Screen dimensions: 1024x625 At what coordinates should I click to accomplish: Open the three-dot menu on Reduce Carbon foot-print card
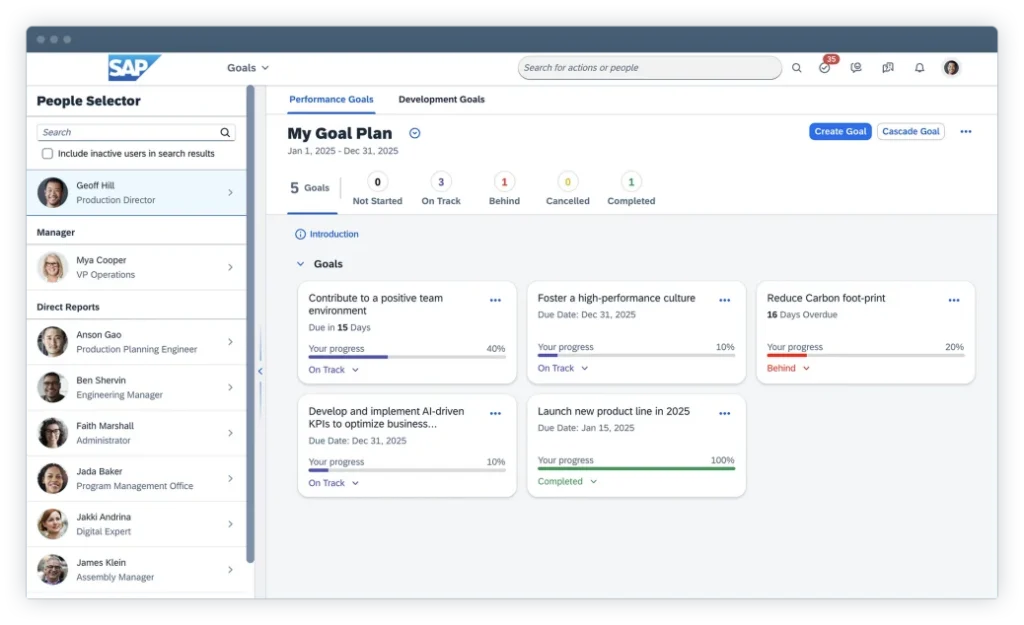pyautogui.click(x=954, y=300)
